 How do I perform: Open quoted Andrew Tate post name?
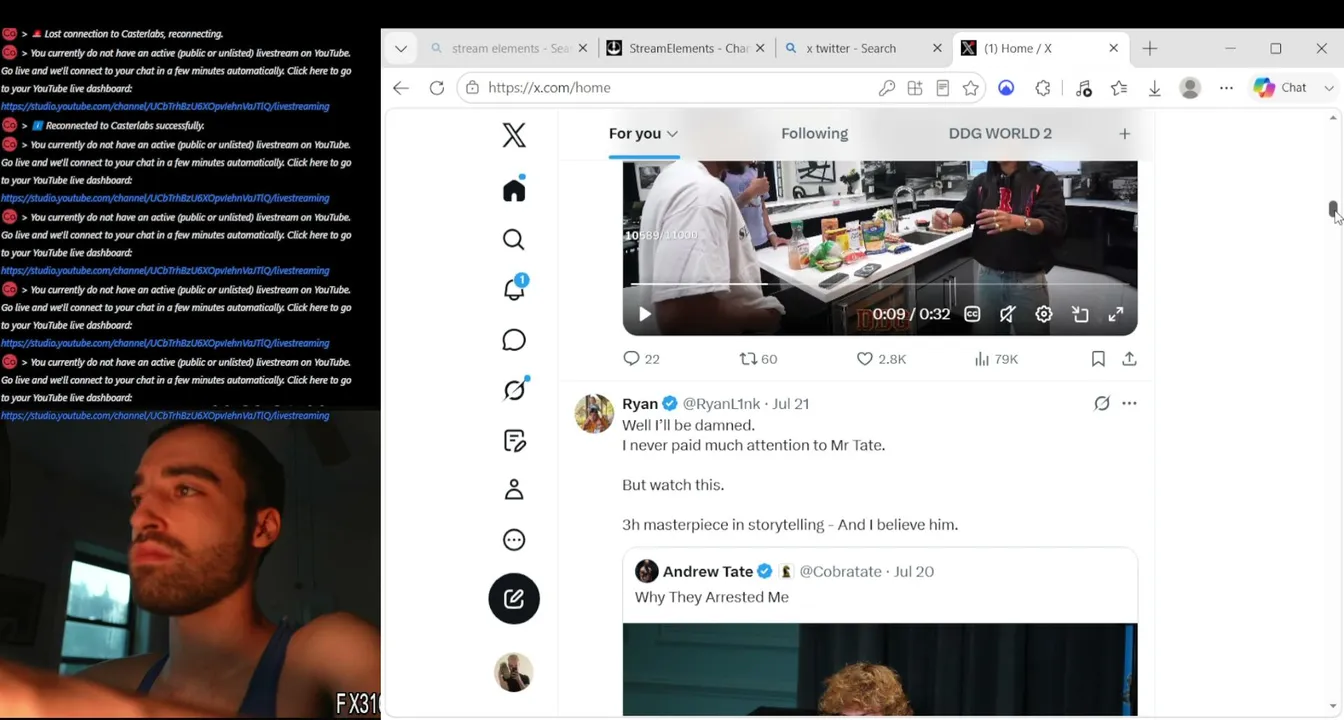click(708, 572)
